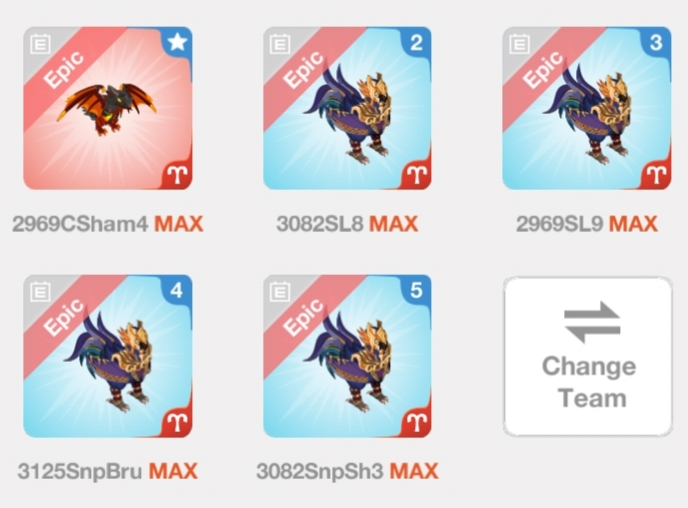Open notes icon on 2969SL9 card
Viewport: 688px width, 508px height.
pos(520,44)
